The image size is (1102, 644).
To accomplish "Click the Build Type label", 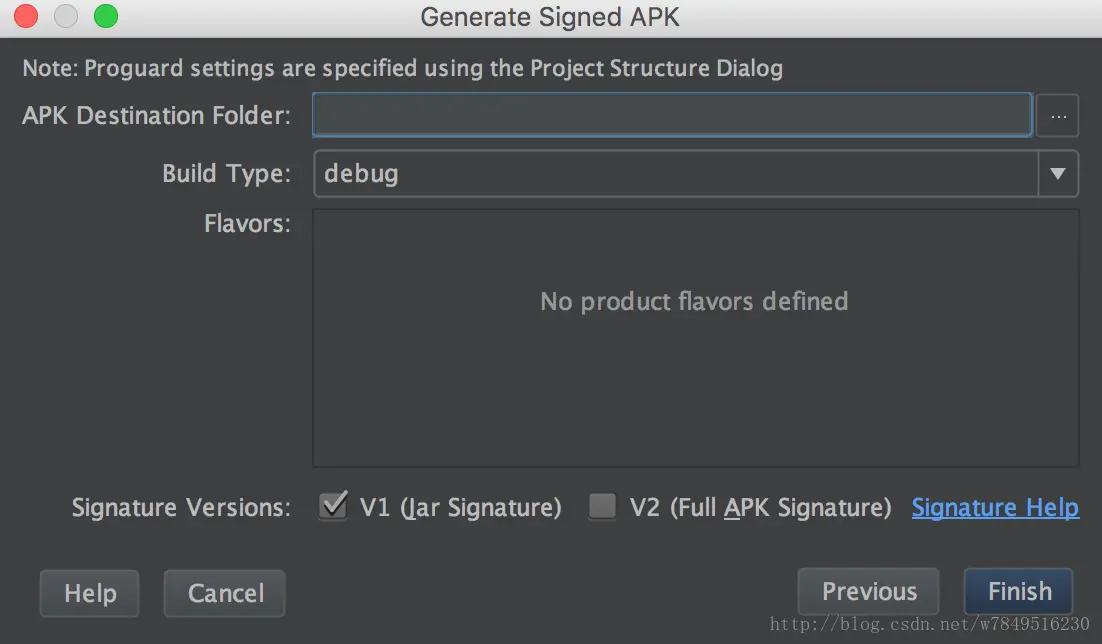I will (226, 174).
